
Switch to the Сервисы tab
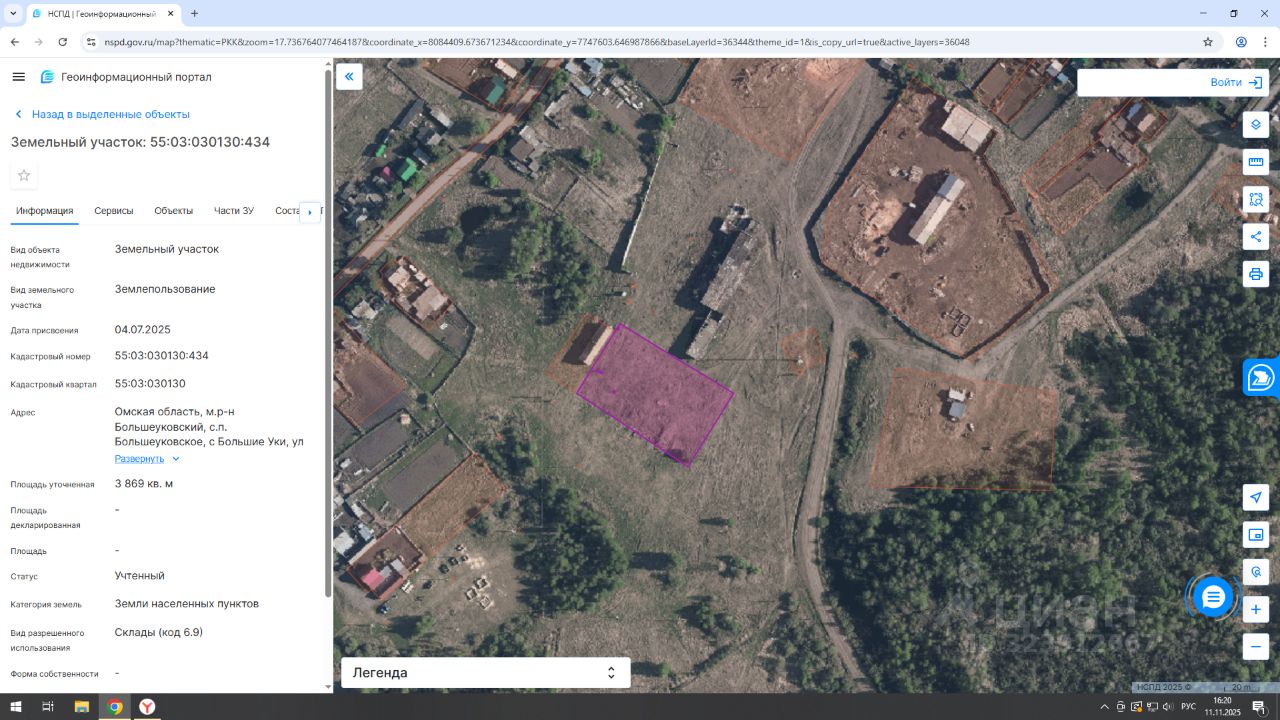114,211
